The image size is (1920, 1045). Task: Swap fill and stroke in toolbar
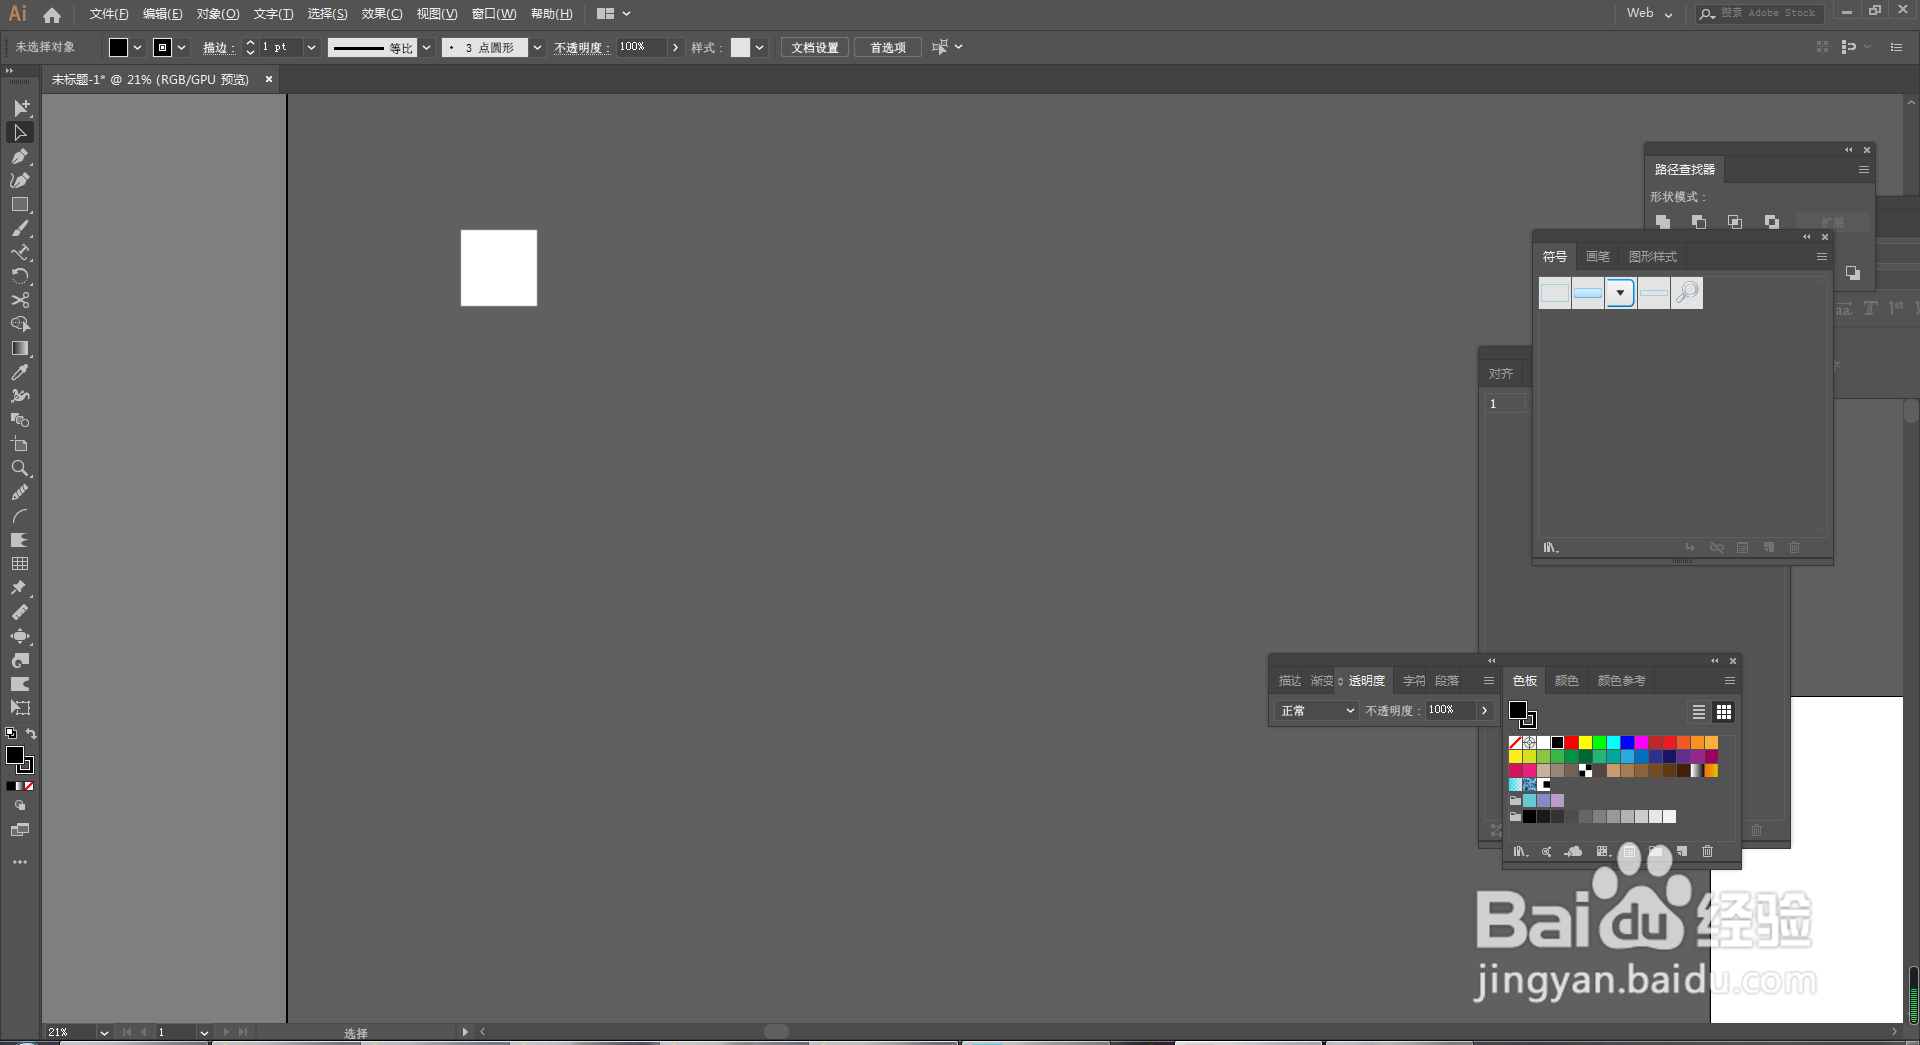tap(31, 734)
